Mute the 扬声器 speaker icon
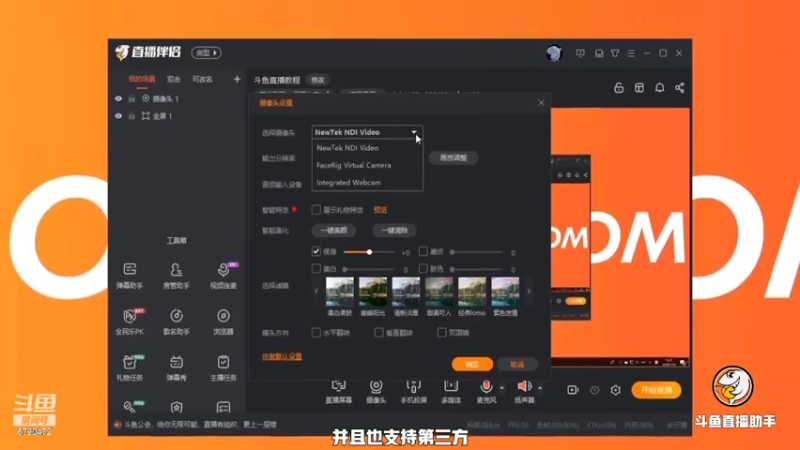This screenshot has width=800, height=450. [523, 387]
